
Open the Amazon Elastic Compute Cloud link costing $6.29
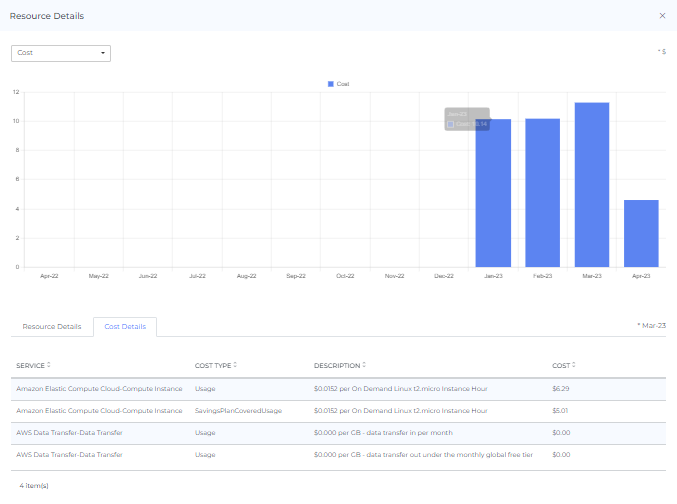point(98,388)
